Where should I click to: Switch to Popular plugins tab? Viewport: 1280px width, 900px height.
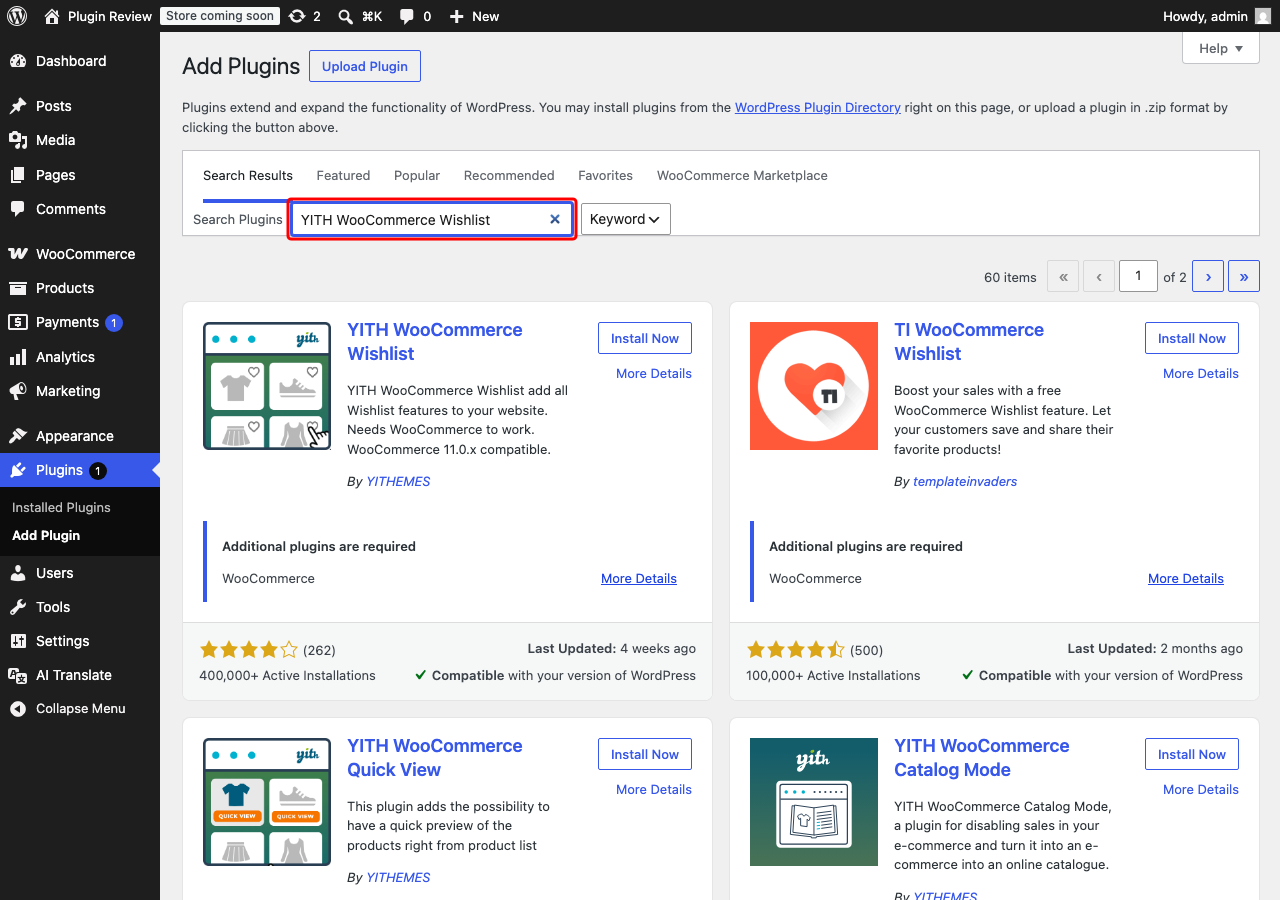[417, 175]
